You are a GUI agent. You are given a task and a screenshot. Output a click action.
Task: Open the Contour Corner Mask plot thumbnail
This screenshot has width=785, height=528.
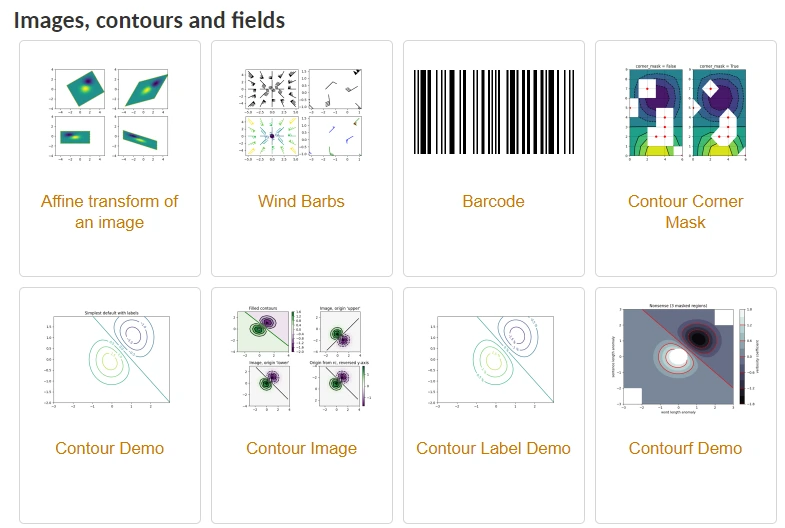tap(685, 111)
